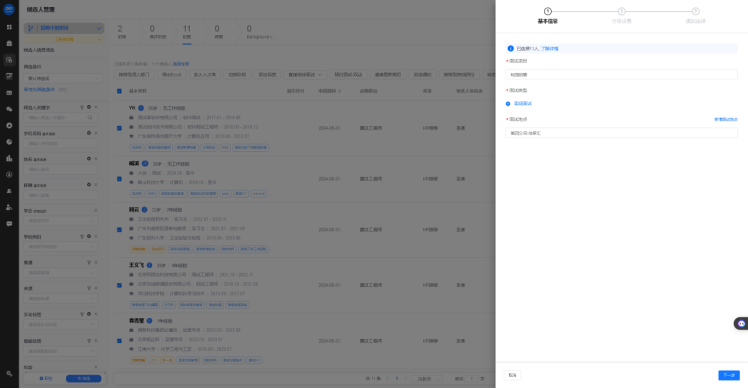Click the blue filter button at panel bottom
748x389 pixels.
pyautogui.click(x=83, y=378)
